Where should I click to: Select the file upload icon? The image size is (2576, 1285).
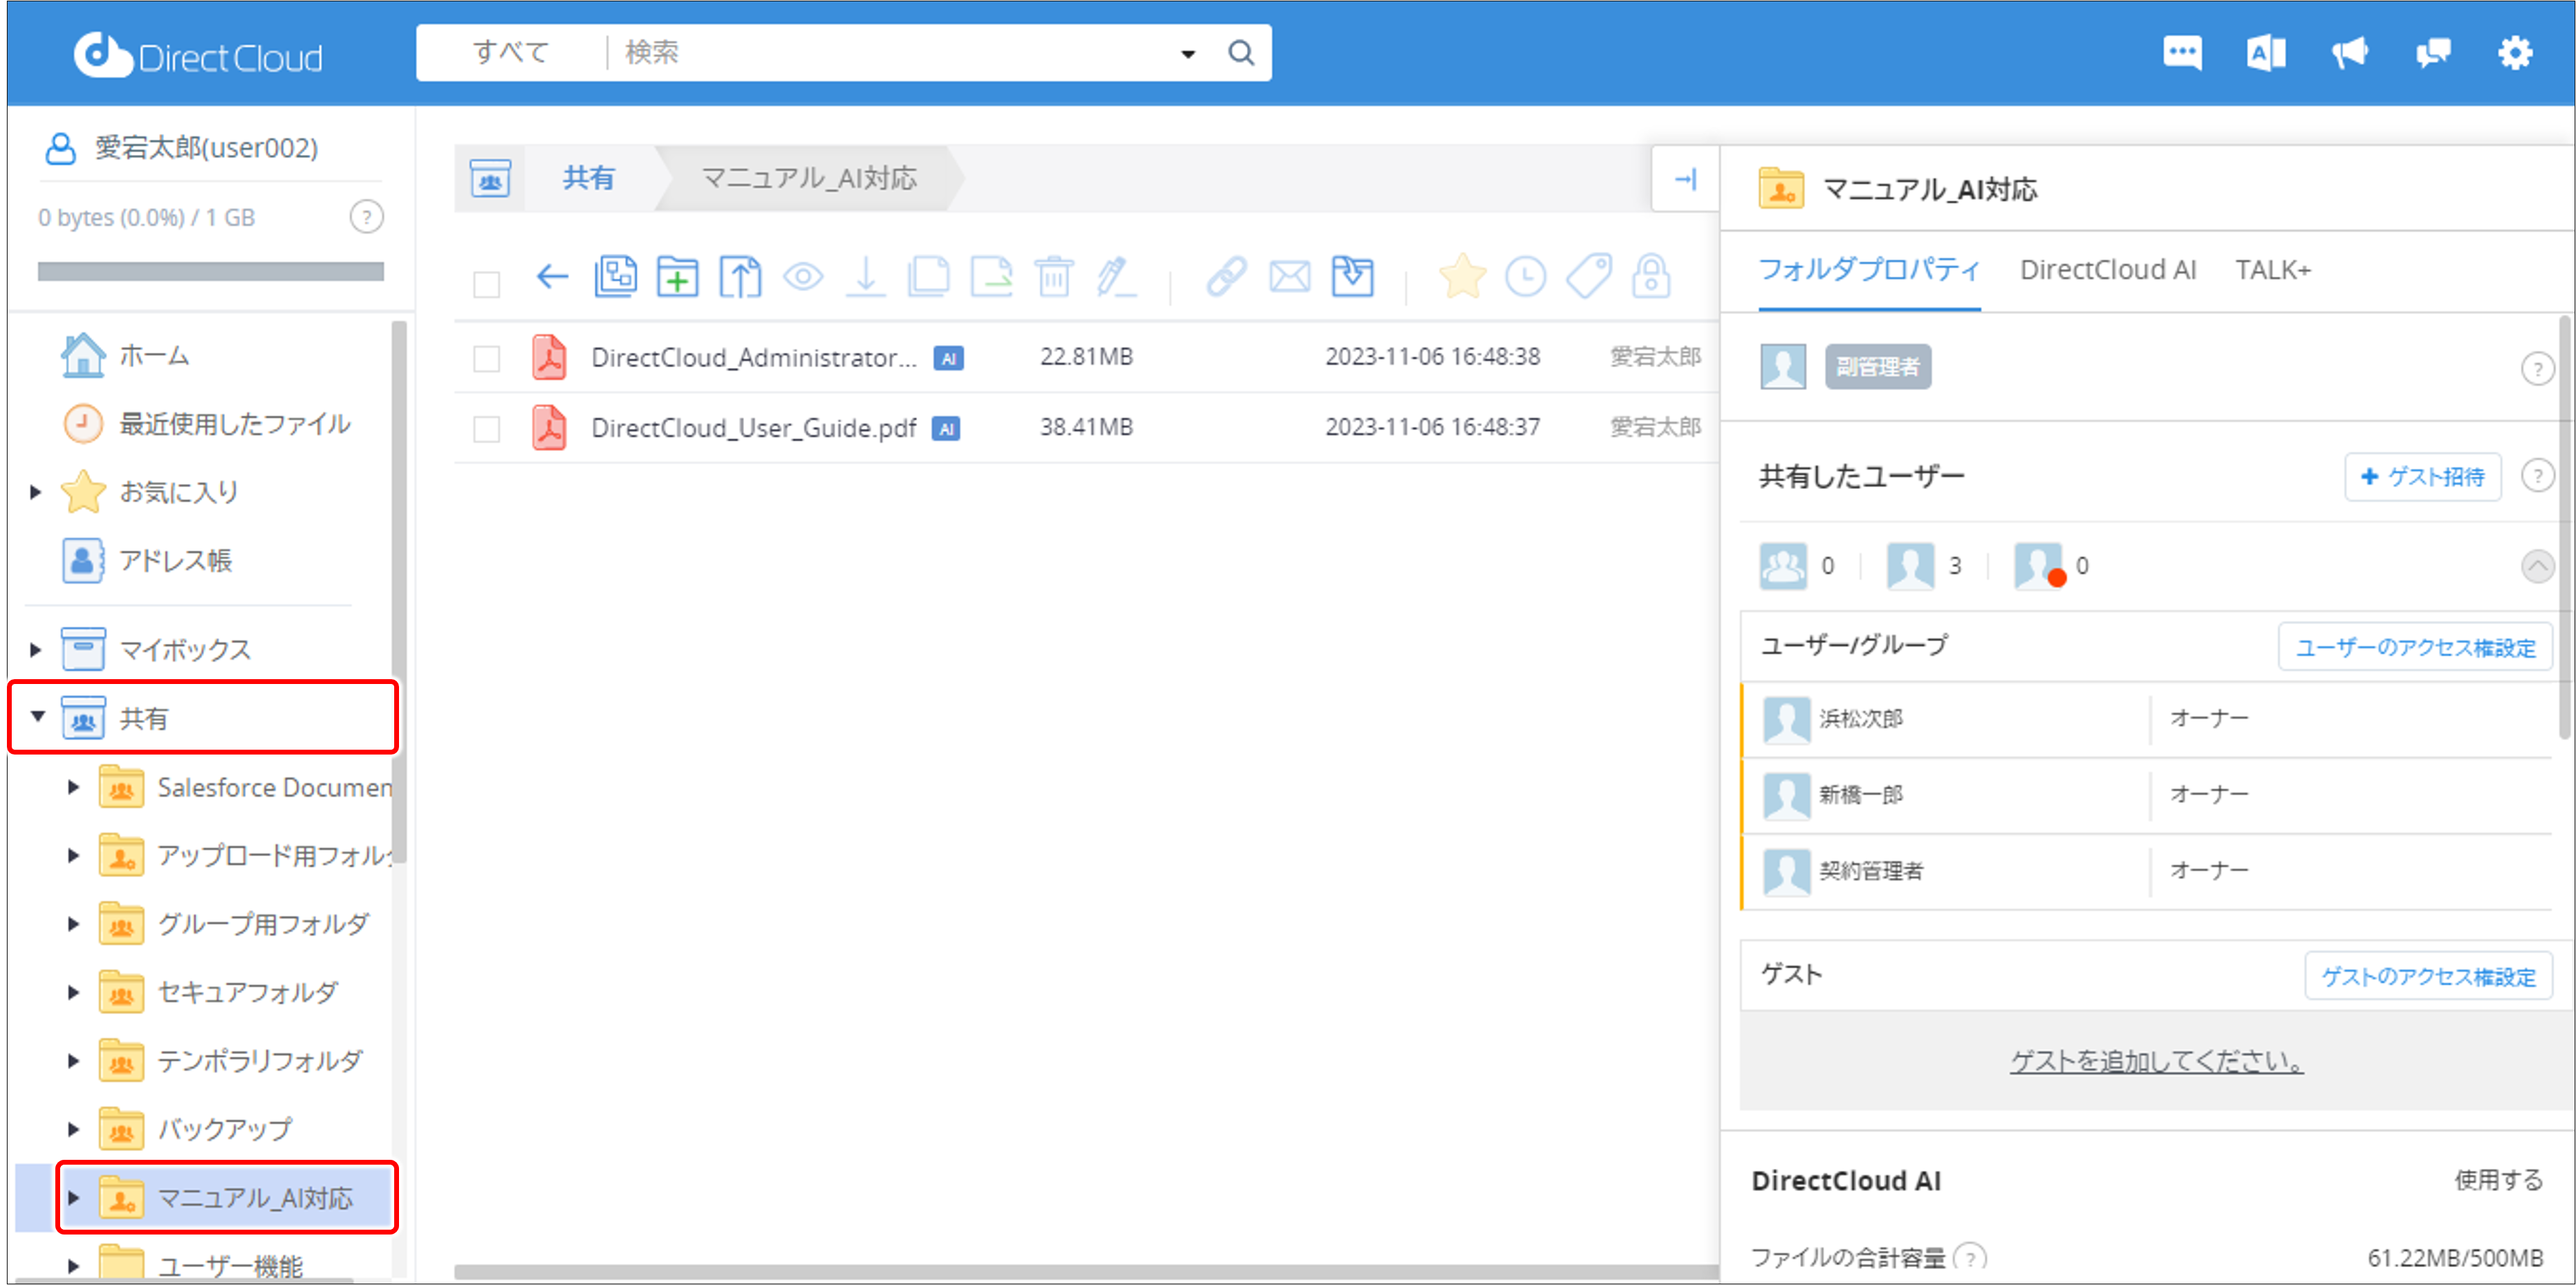coord(740,277)
